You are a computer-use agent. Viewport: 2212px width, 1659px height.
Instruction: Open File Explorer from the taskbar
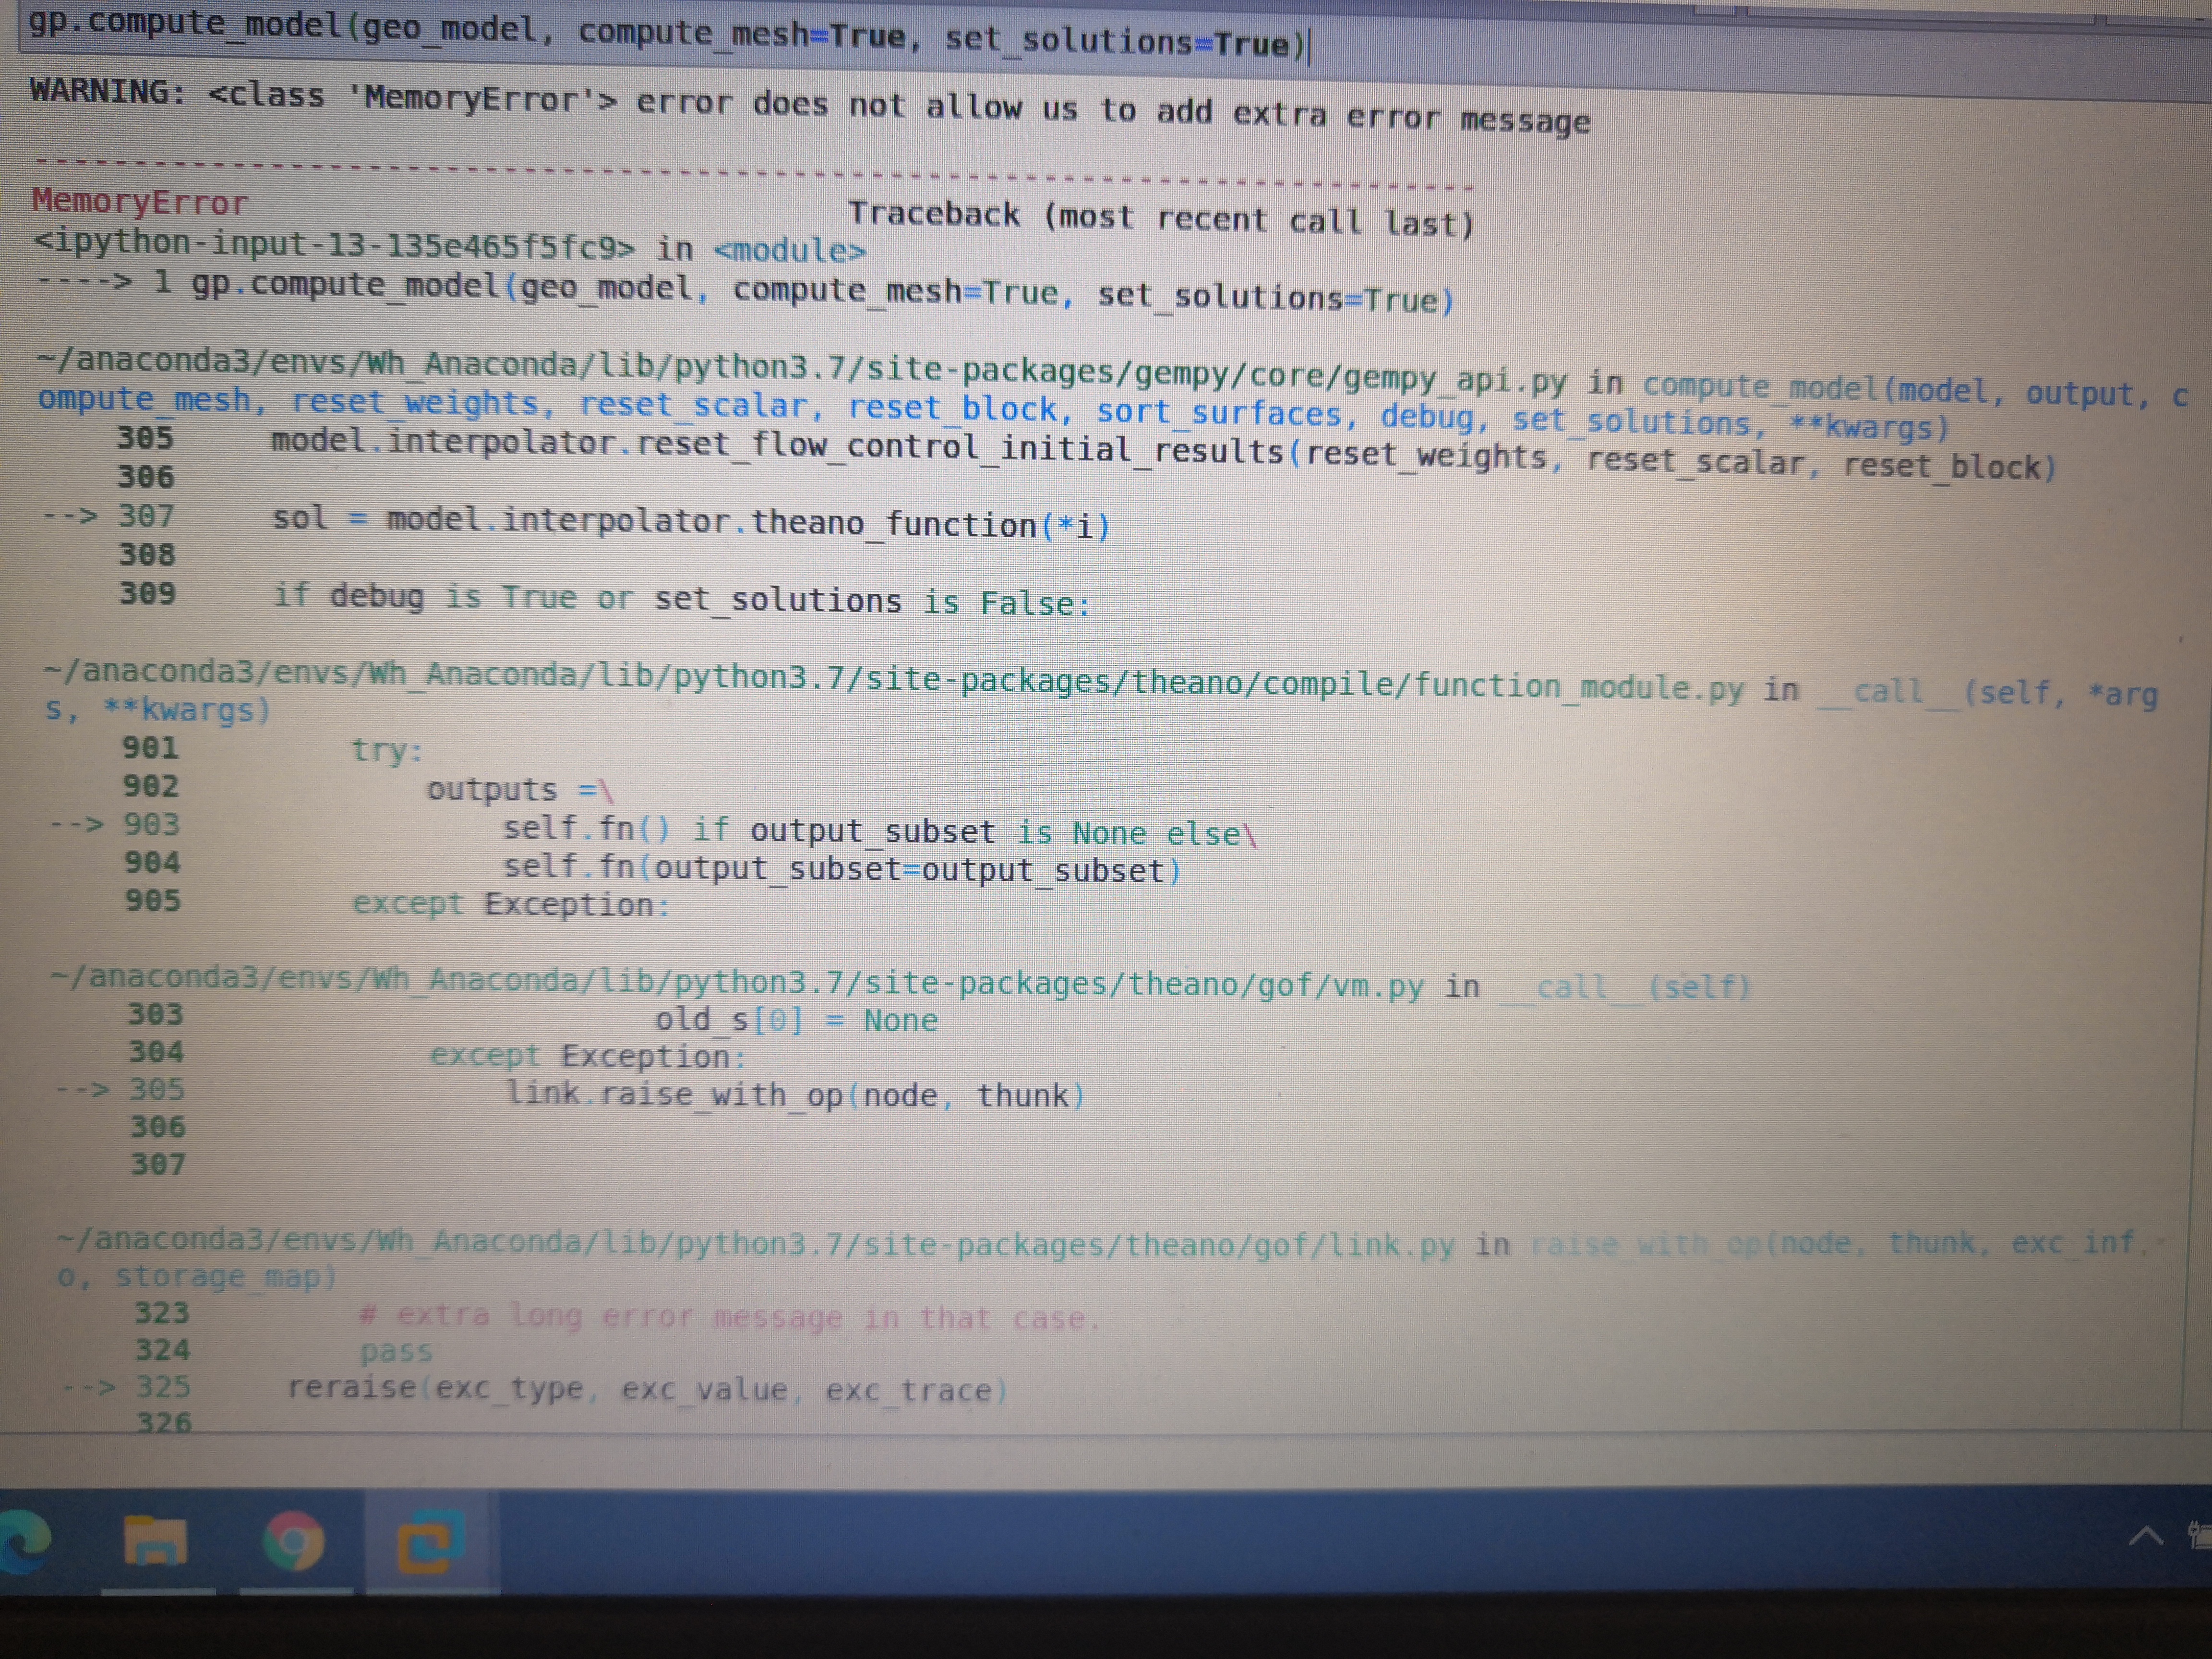pyautogui.click(x=155, y=1541)
